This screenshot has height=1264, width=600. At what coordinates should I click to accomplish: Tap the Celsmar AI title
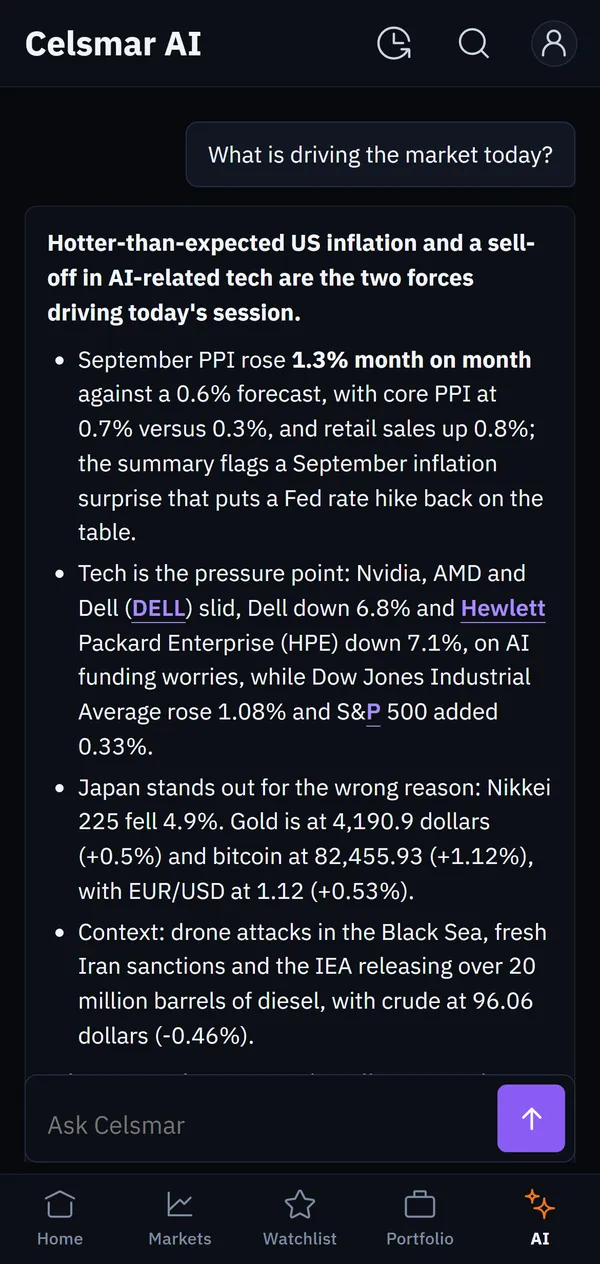coord(113,44)
